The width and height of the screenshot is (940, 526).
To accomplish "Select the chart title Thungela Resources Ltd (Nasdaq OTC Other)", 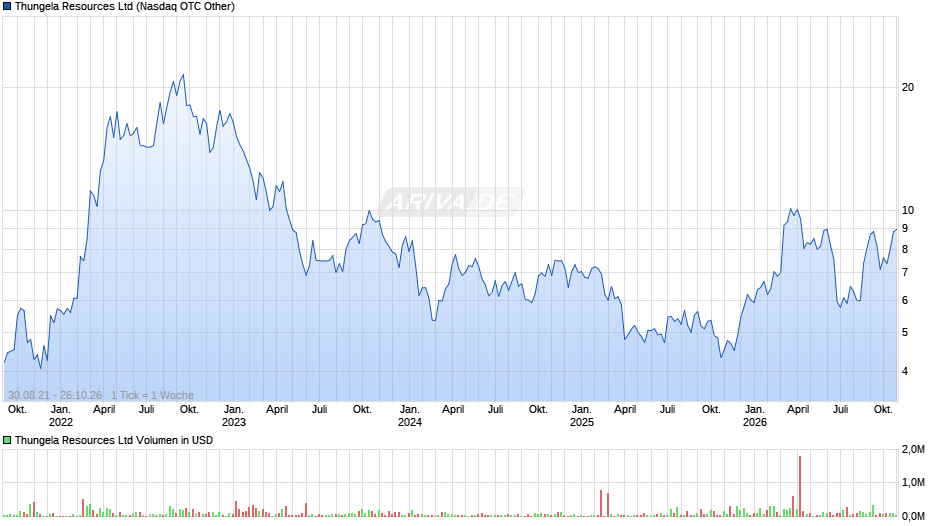I will [x=125, y=7].
